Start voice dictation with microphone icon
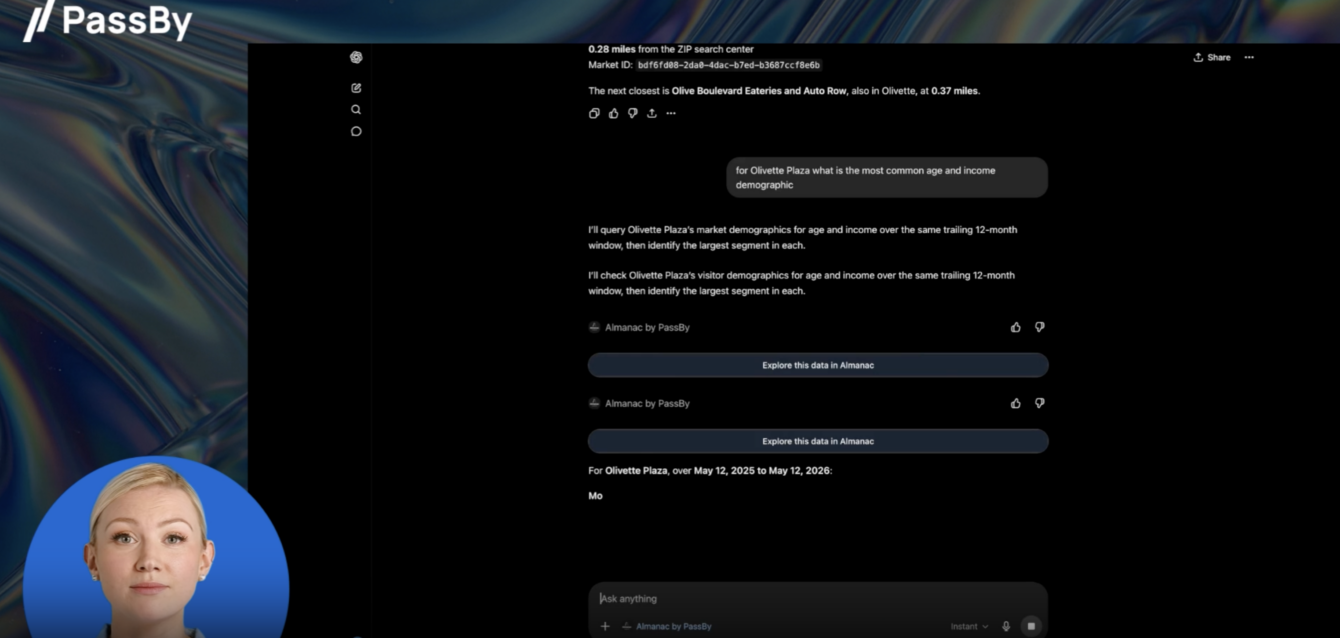1340x638 pixels. pos(1006,626)
